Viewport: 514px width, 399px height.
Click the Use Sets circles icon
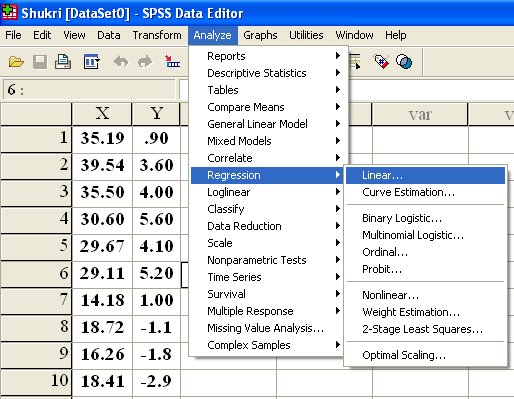(x=404, y=62)
